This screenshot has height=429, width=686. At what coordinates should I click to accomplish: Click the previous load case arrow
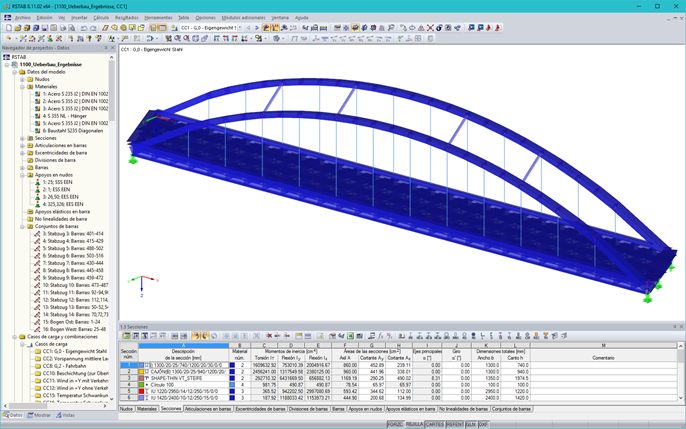(248, 28)
